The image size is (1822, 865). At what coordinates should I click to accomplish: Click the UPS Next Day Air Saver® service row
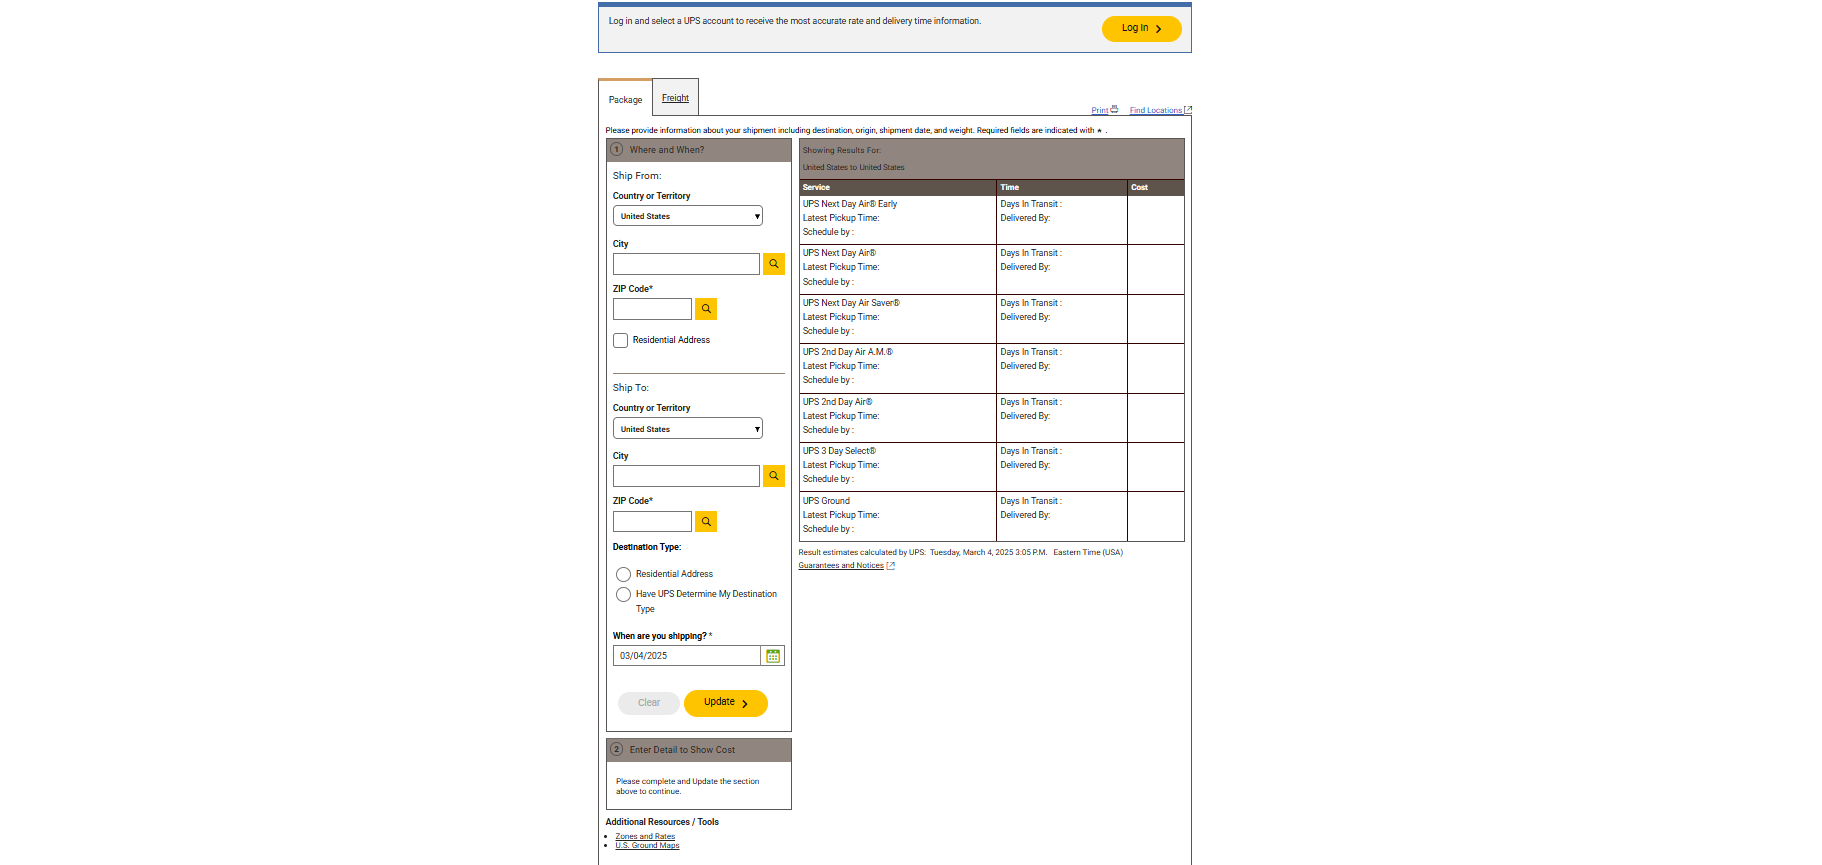click(991, 319)
